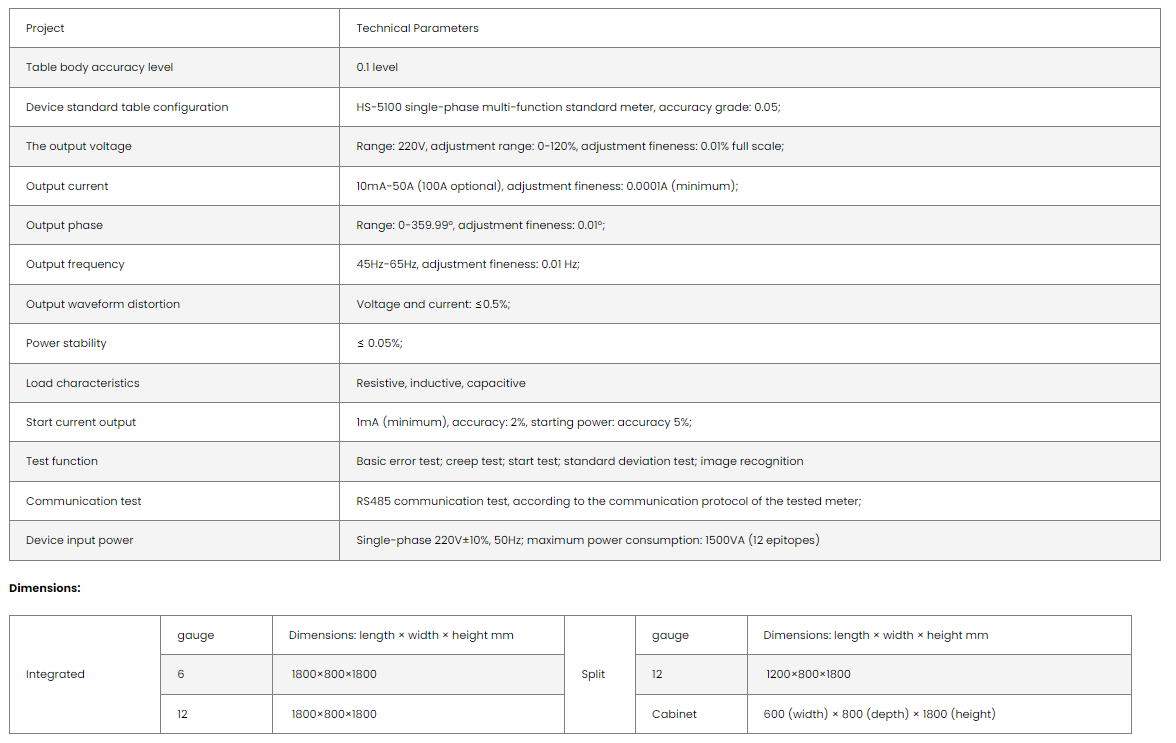
Task: Select the 'Table body accuracy level' row label
Action: (99, 67)
